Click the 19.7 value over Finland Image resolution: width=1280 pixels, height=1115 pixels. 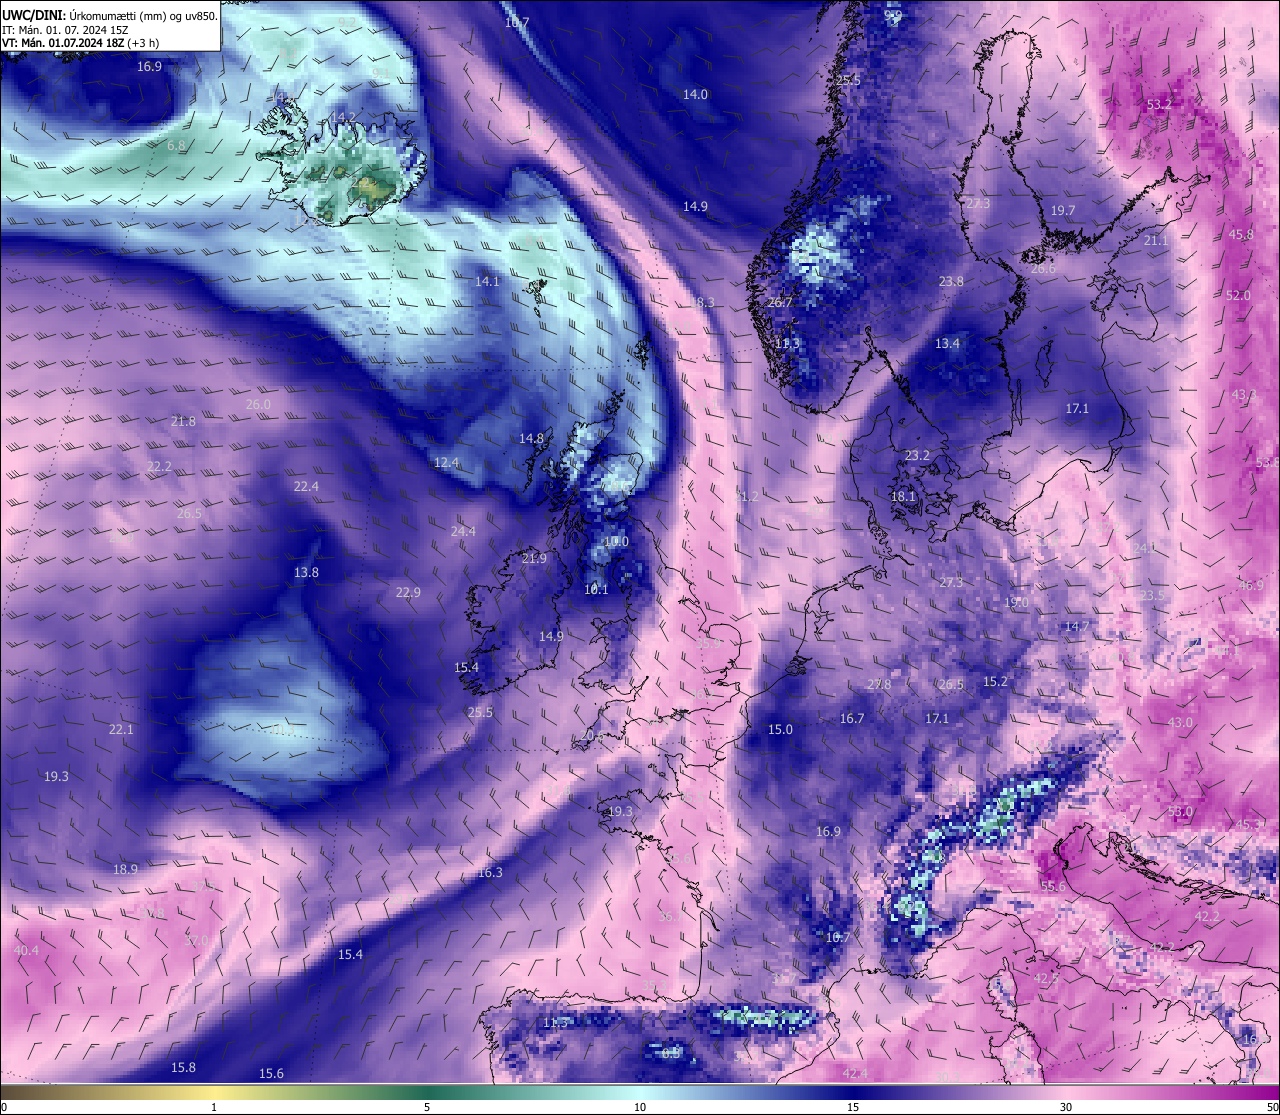click(x=1063, y=210)
